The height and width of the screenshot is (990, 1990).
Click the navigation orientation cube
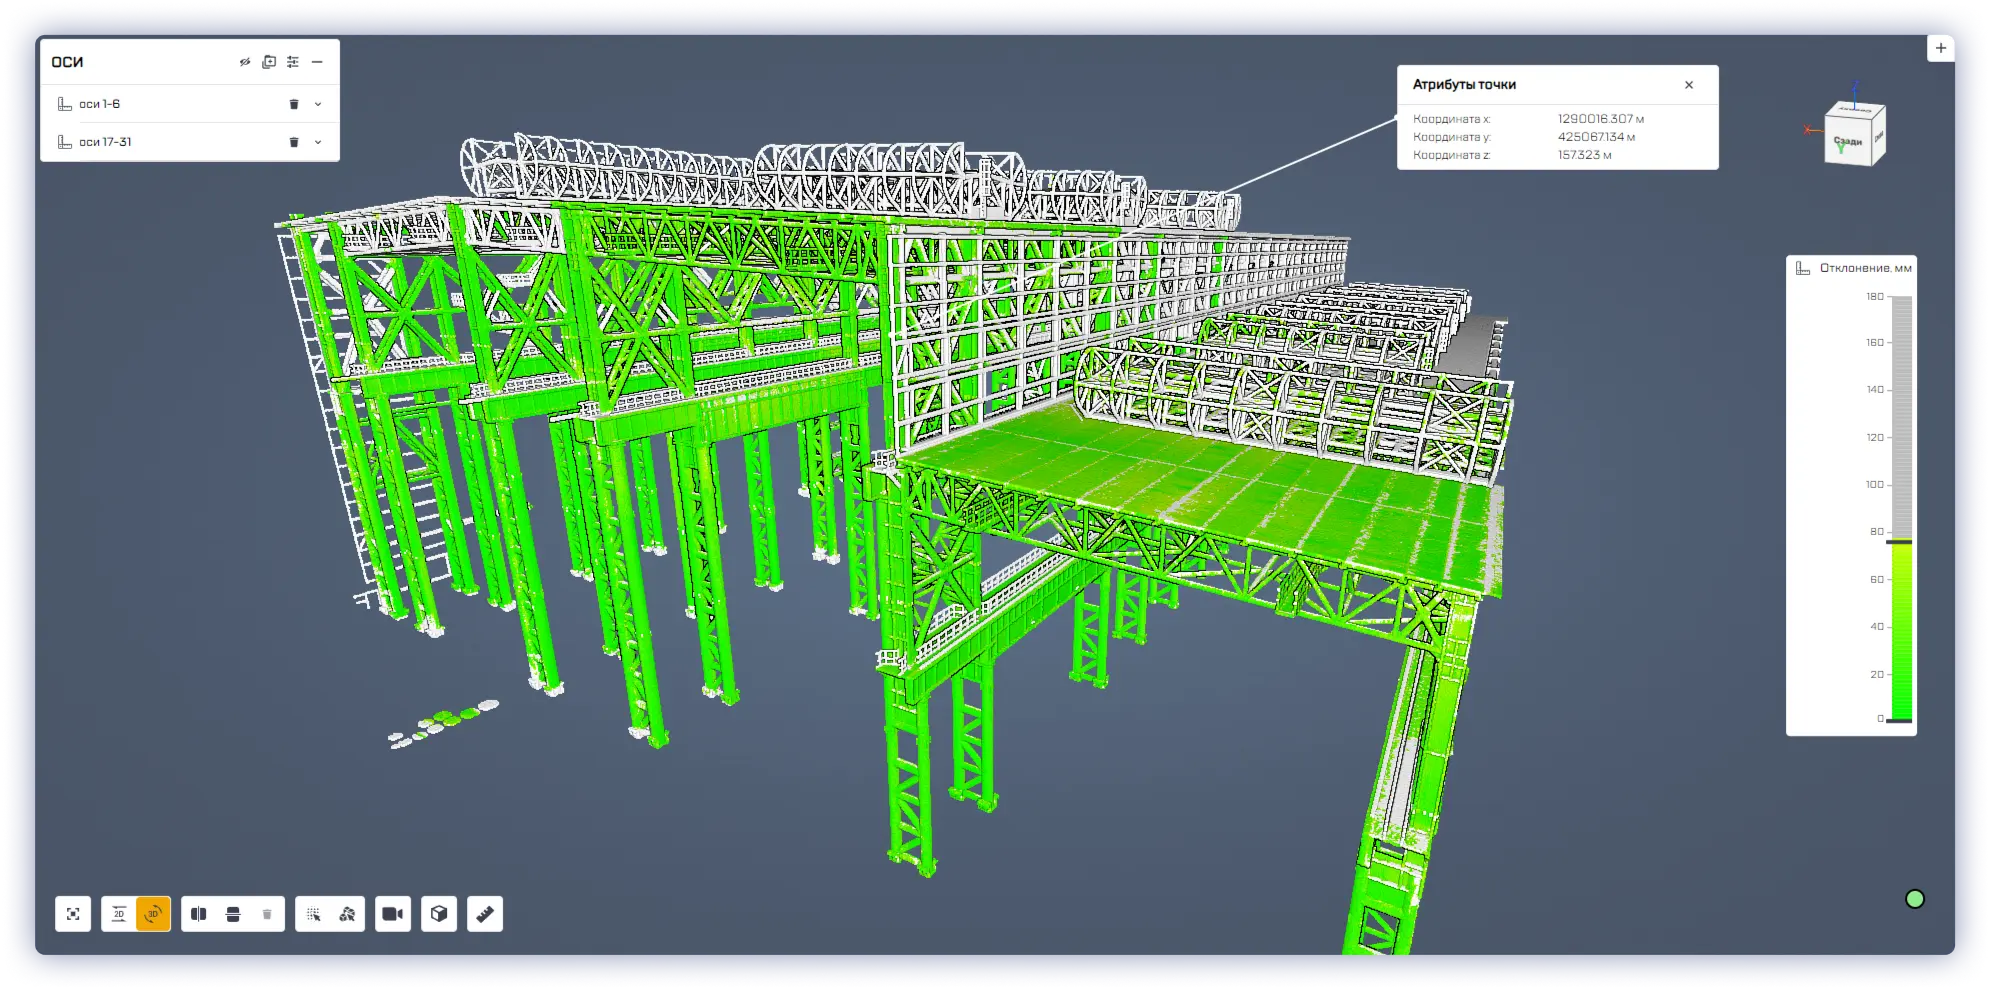(1853, 136)
